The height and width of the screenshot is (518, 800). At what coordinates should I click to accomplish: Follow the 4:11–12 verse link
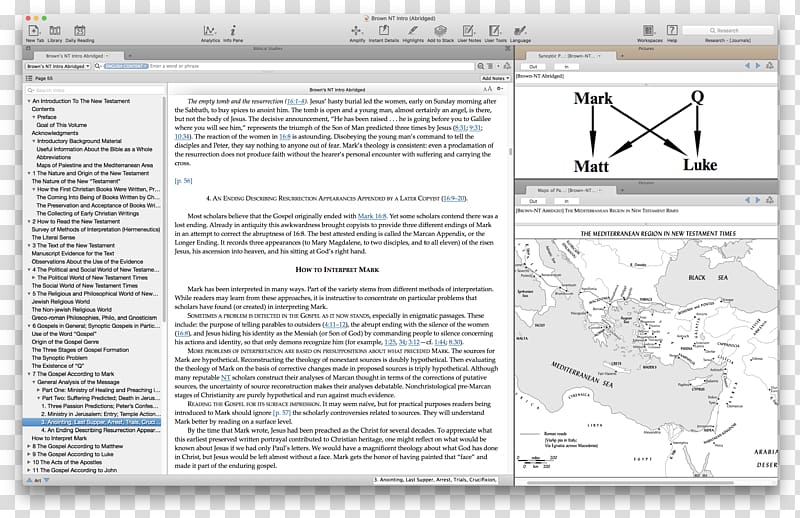tap(335, 325)
